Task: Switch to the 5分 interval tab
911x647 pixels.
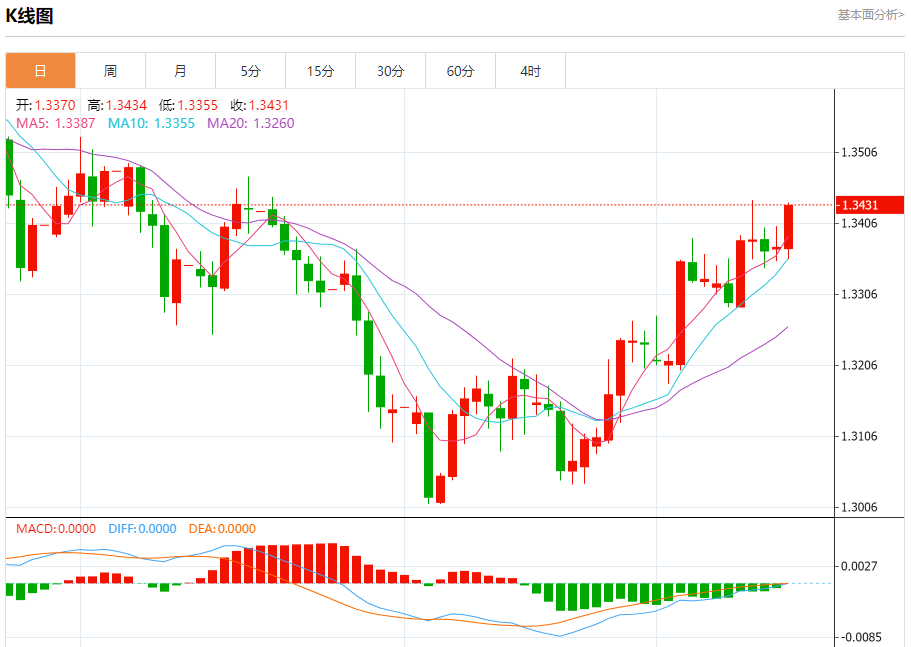Action: (250, 71)
